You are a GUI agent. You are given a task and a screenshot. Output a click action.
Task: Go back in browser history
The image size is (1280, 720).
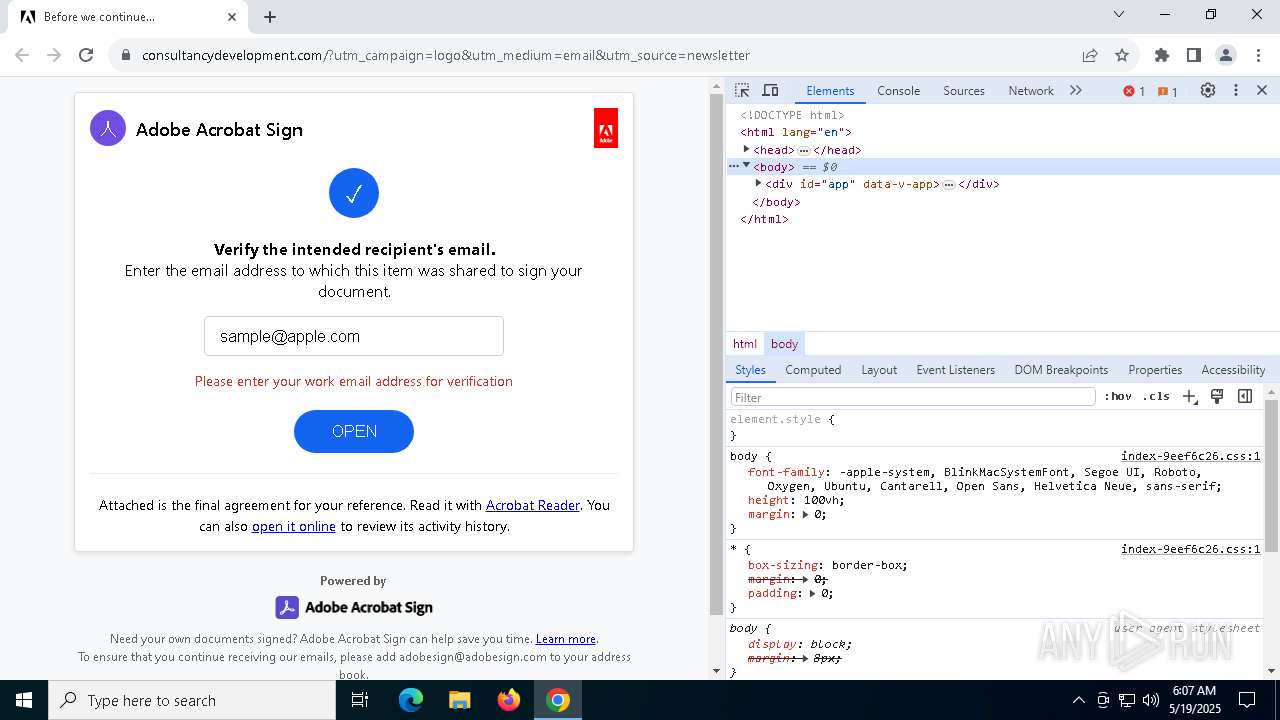22,55
